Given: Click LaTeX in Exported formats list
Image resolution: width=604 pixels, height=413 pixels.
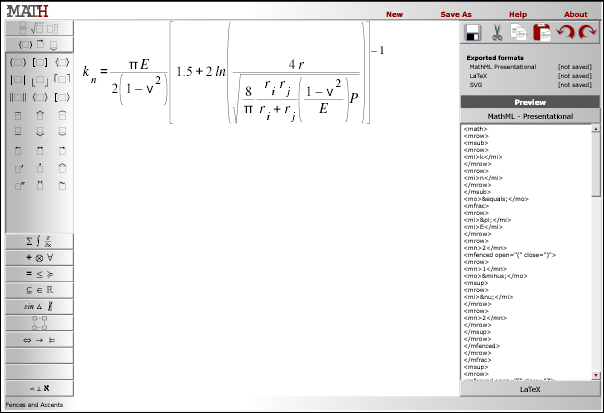Looking at the screenshot, I should click(478, 76).
